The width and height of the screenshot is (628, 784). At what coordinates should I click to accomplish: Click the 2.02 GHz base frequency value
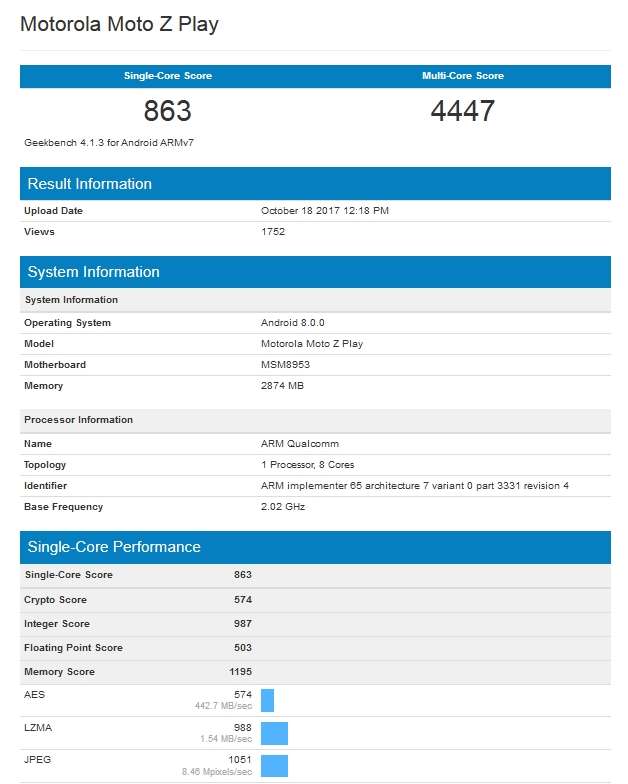coord(282,507)
